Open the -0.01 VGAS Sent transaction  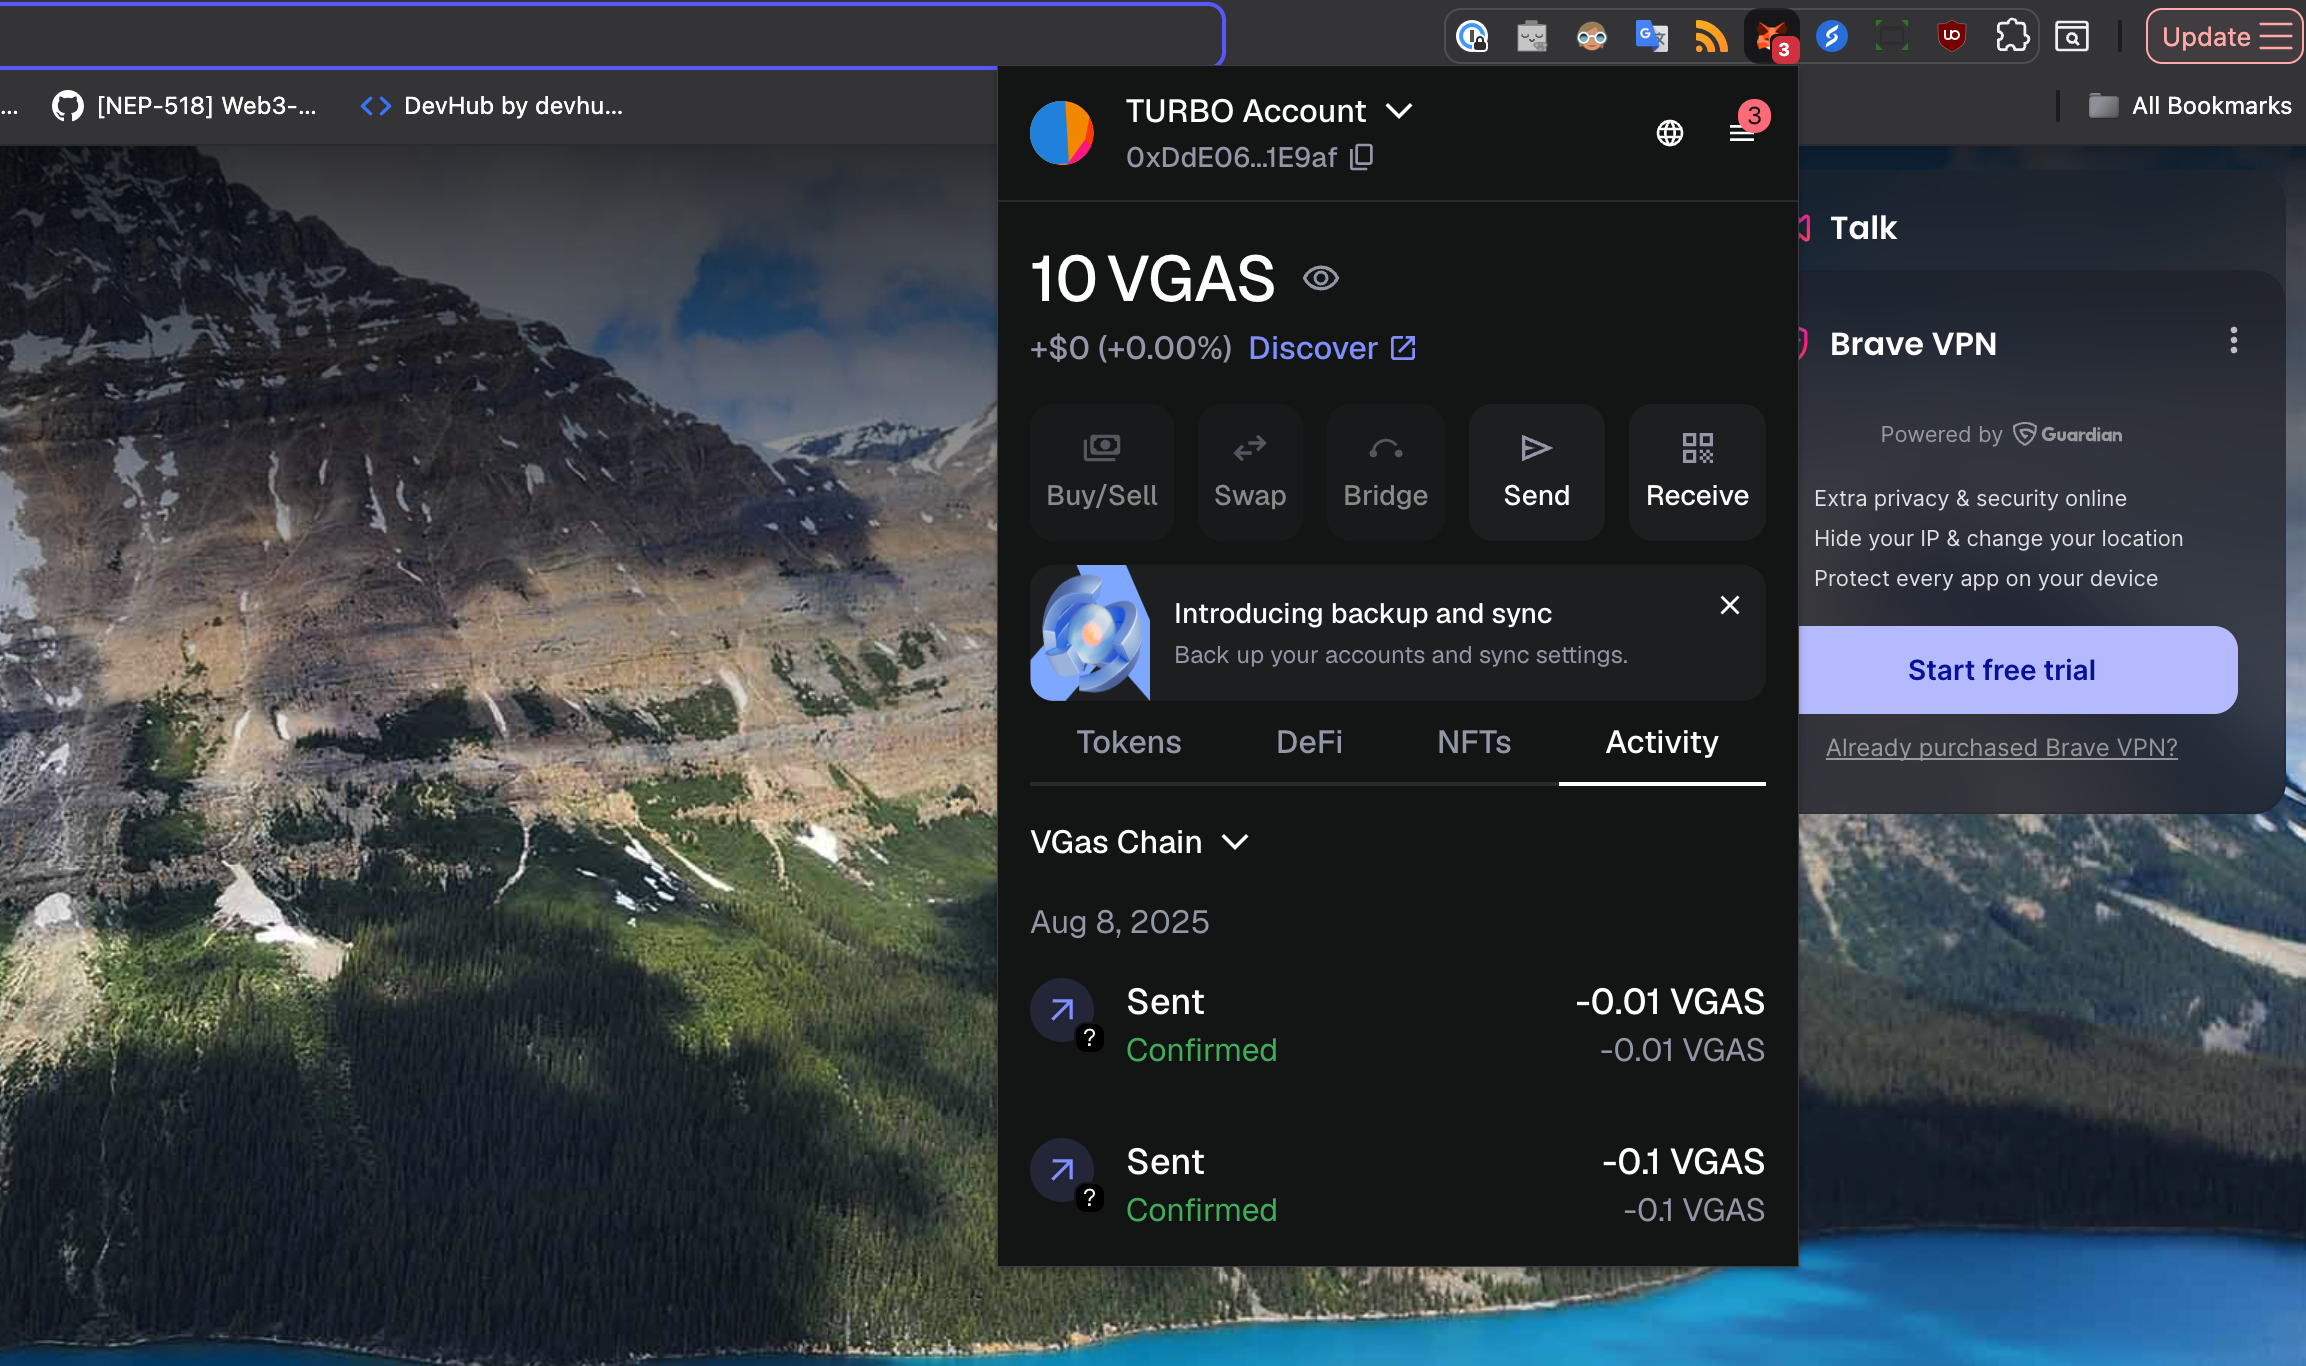click(1397, 1025)
